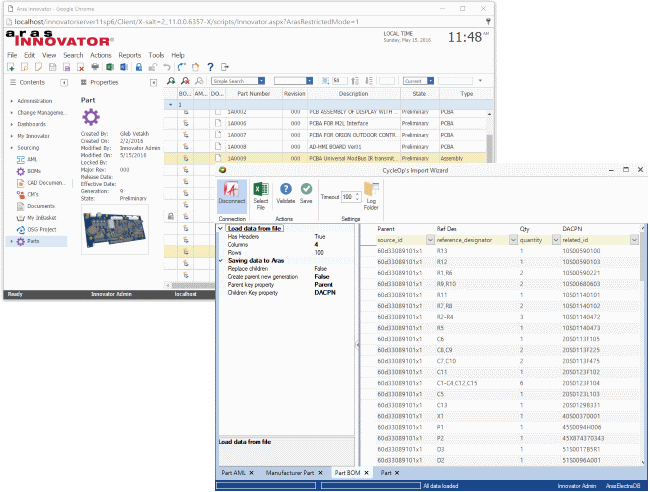Expand the My Innovator tree node
The height and width of the screenshot is (492, 650).
click(12, 136)
